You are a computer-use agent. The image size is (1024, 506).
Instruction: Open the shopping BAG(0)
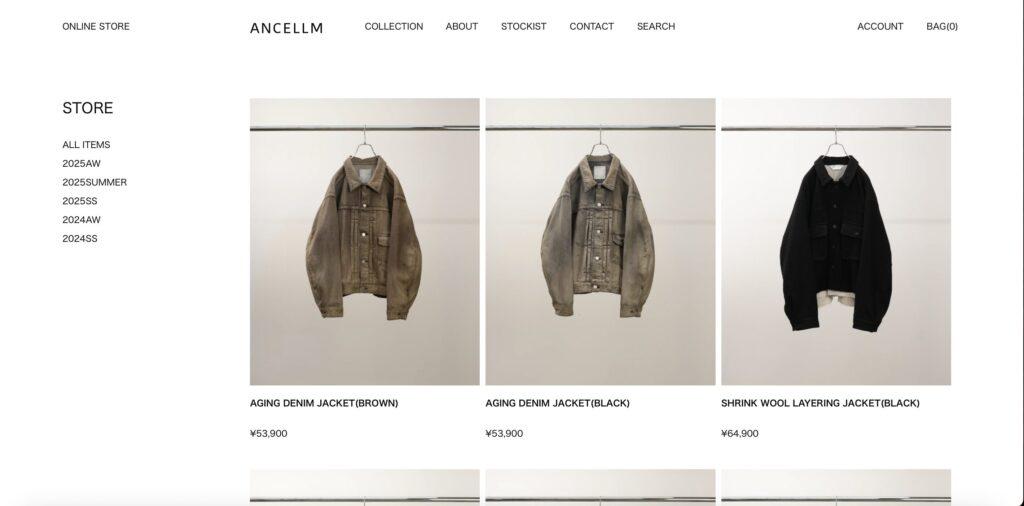coord(942,27)
